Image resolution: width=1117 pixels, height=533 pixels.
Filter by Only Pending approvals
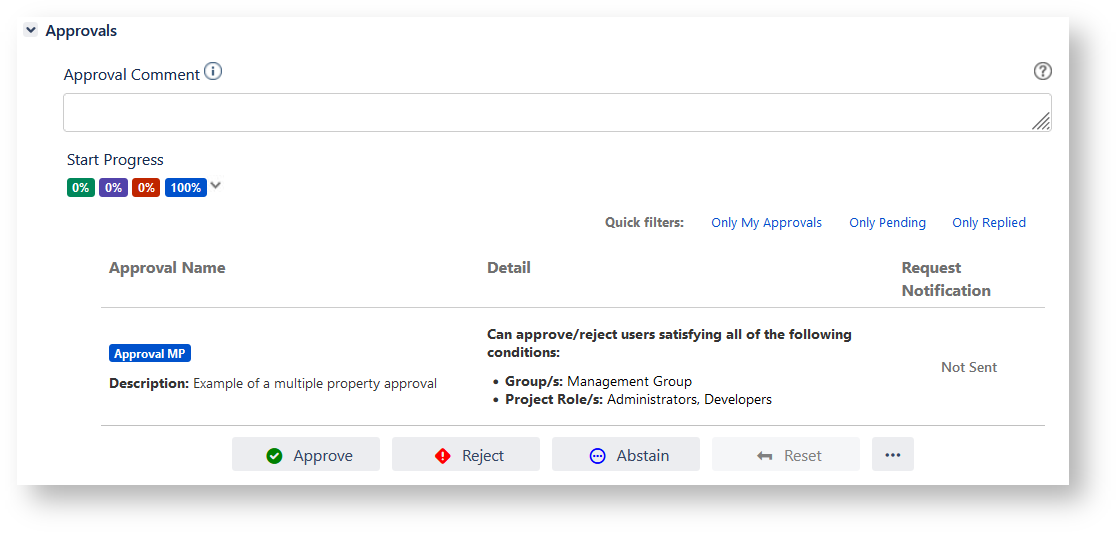(887, 223)
